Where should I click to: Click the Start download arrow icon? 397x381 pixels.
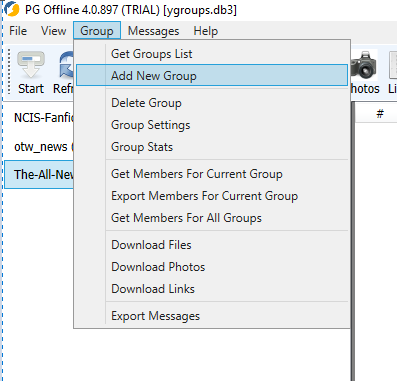[31, 65]
